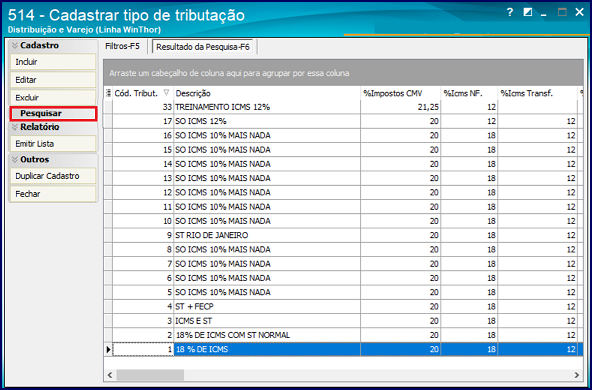Screen dimensions: 592x390
Task: Click the grid column chooser icon
Action: pos(109,93)
